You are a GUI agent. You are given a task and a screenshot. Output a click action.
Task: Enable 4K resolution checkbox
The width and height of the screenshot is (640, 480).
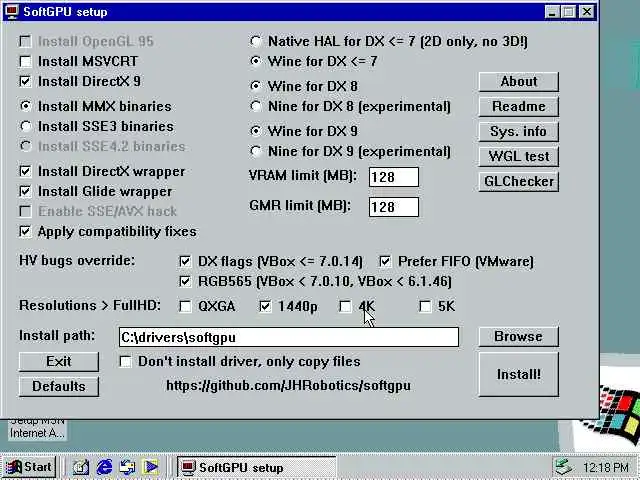(x=345, y=306)
